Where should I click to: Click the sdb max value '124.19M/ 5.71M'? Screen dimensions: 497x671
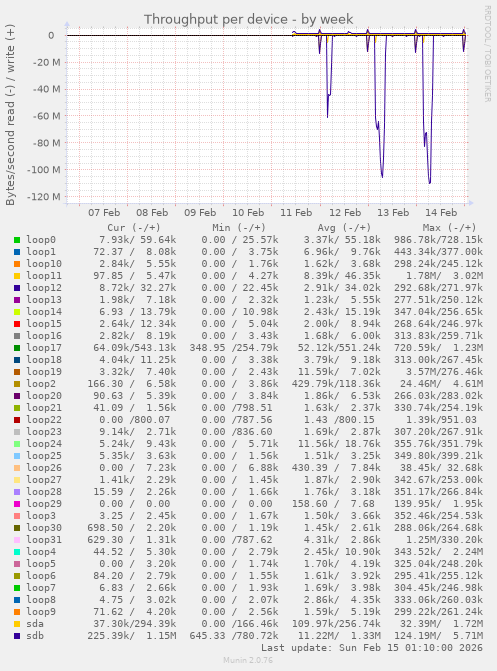pos(438,636)
